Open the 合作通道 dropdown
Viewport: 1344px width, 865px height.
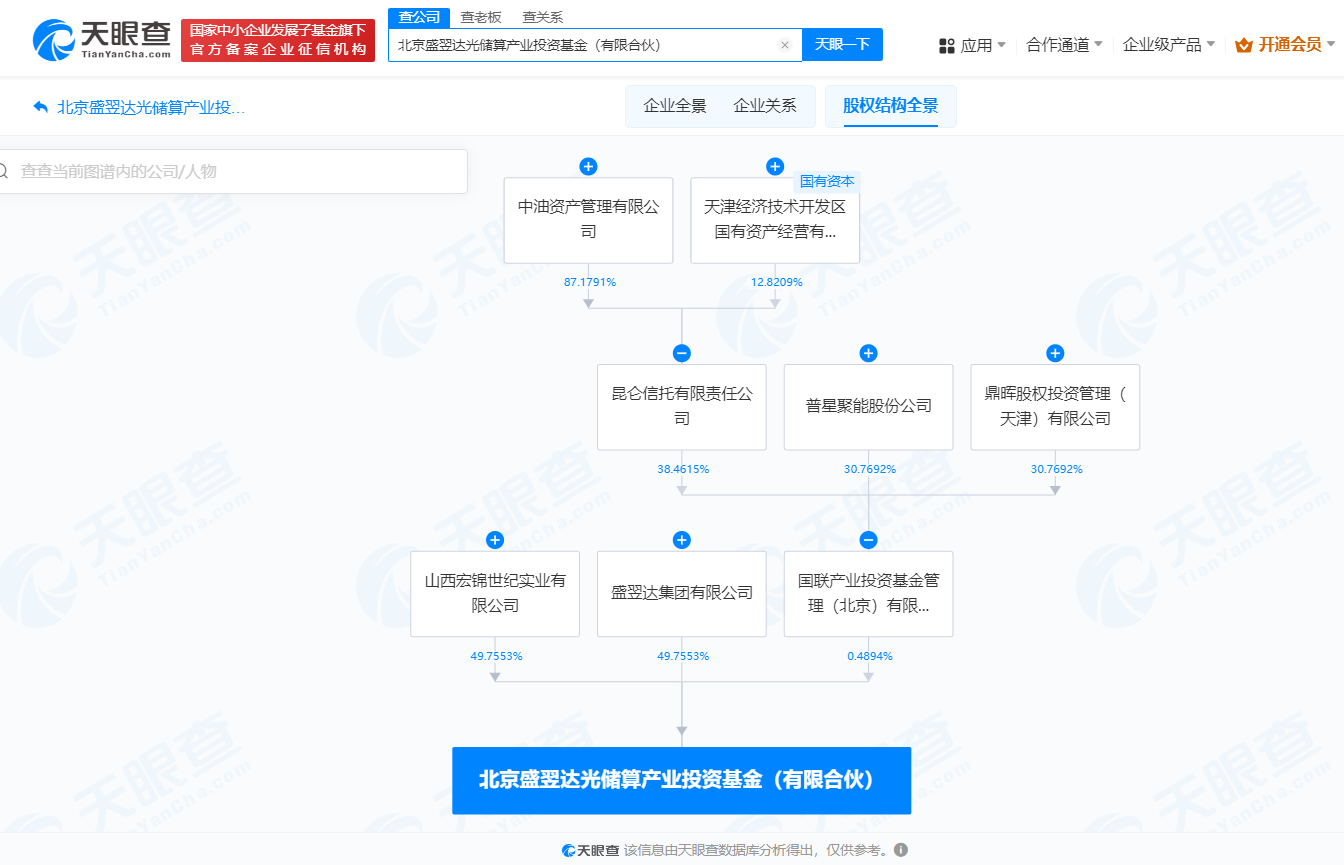point(1064,45)
